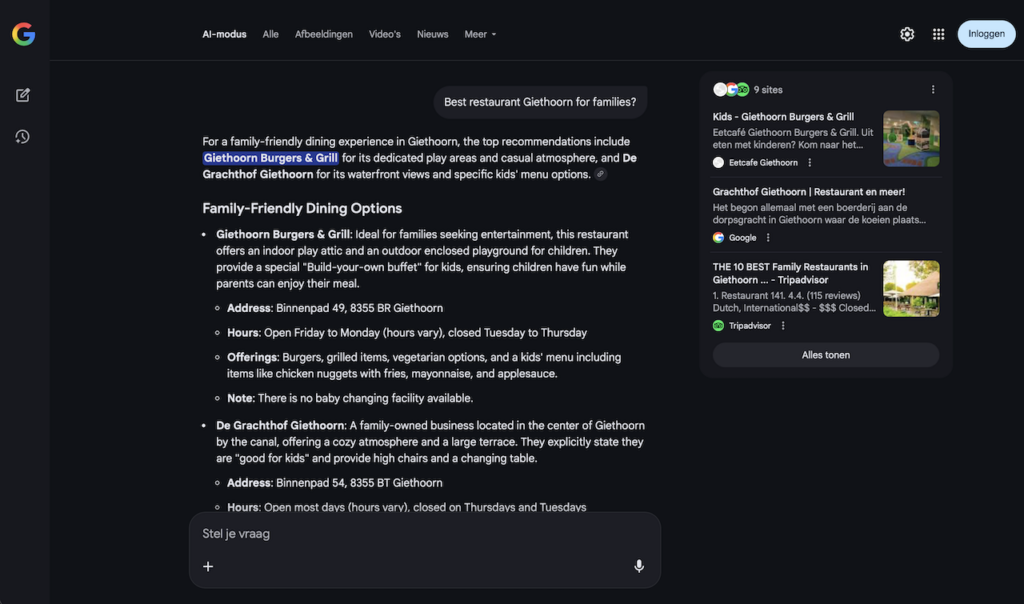1024x604 pixels.
Task: Switch to the Afbeeldingen tab
Action: 323,34
